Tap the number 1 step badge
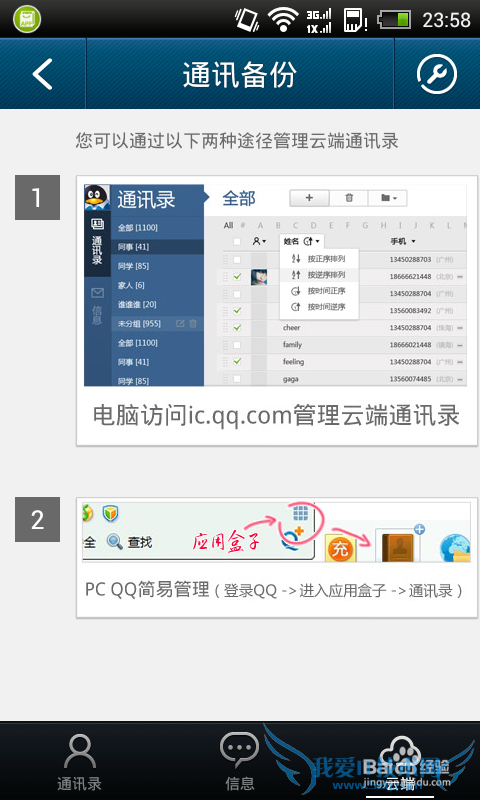The image size is (480, 800). [37, 197]
